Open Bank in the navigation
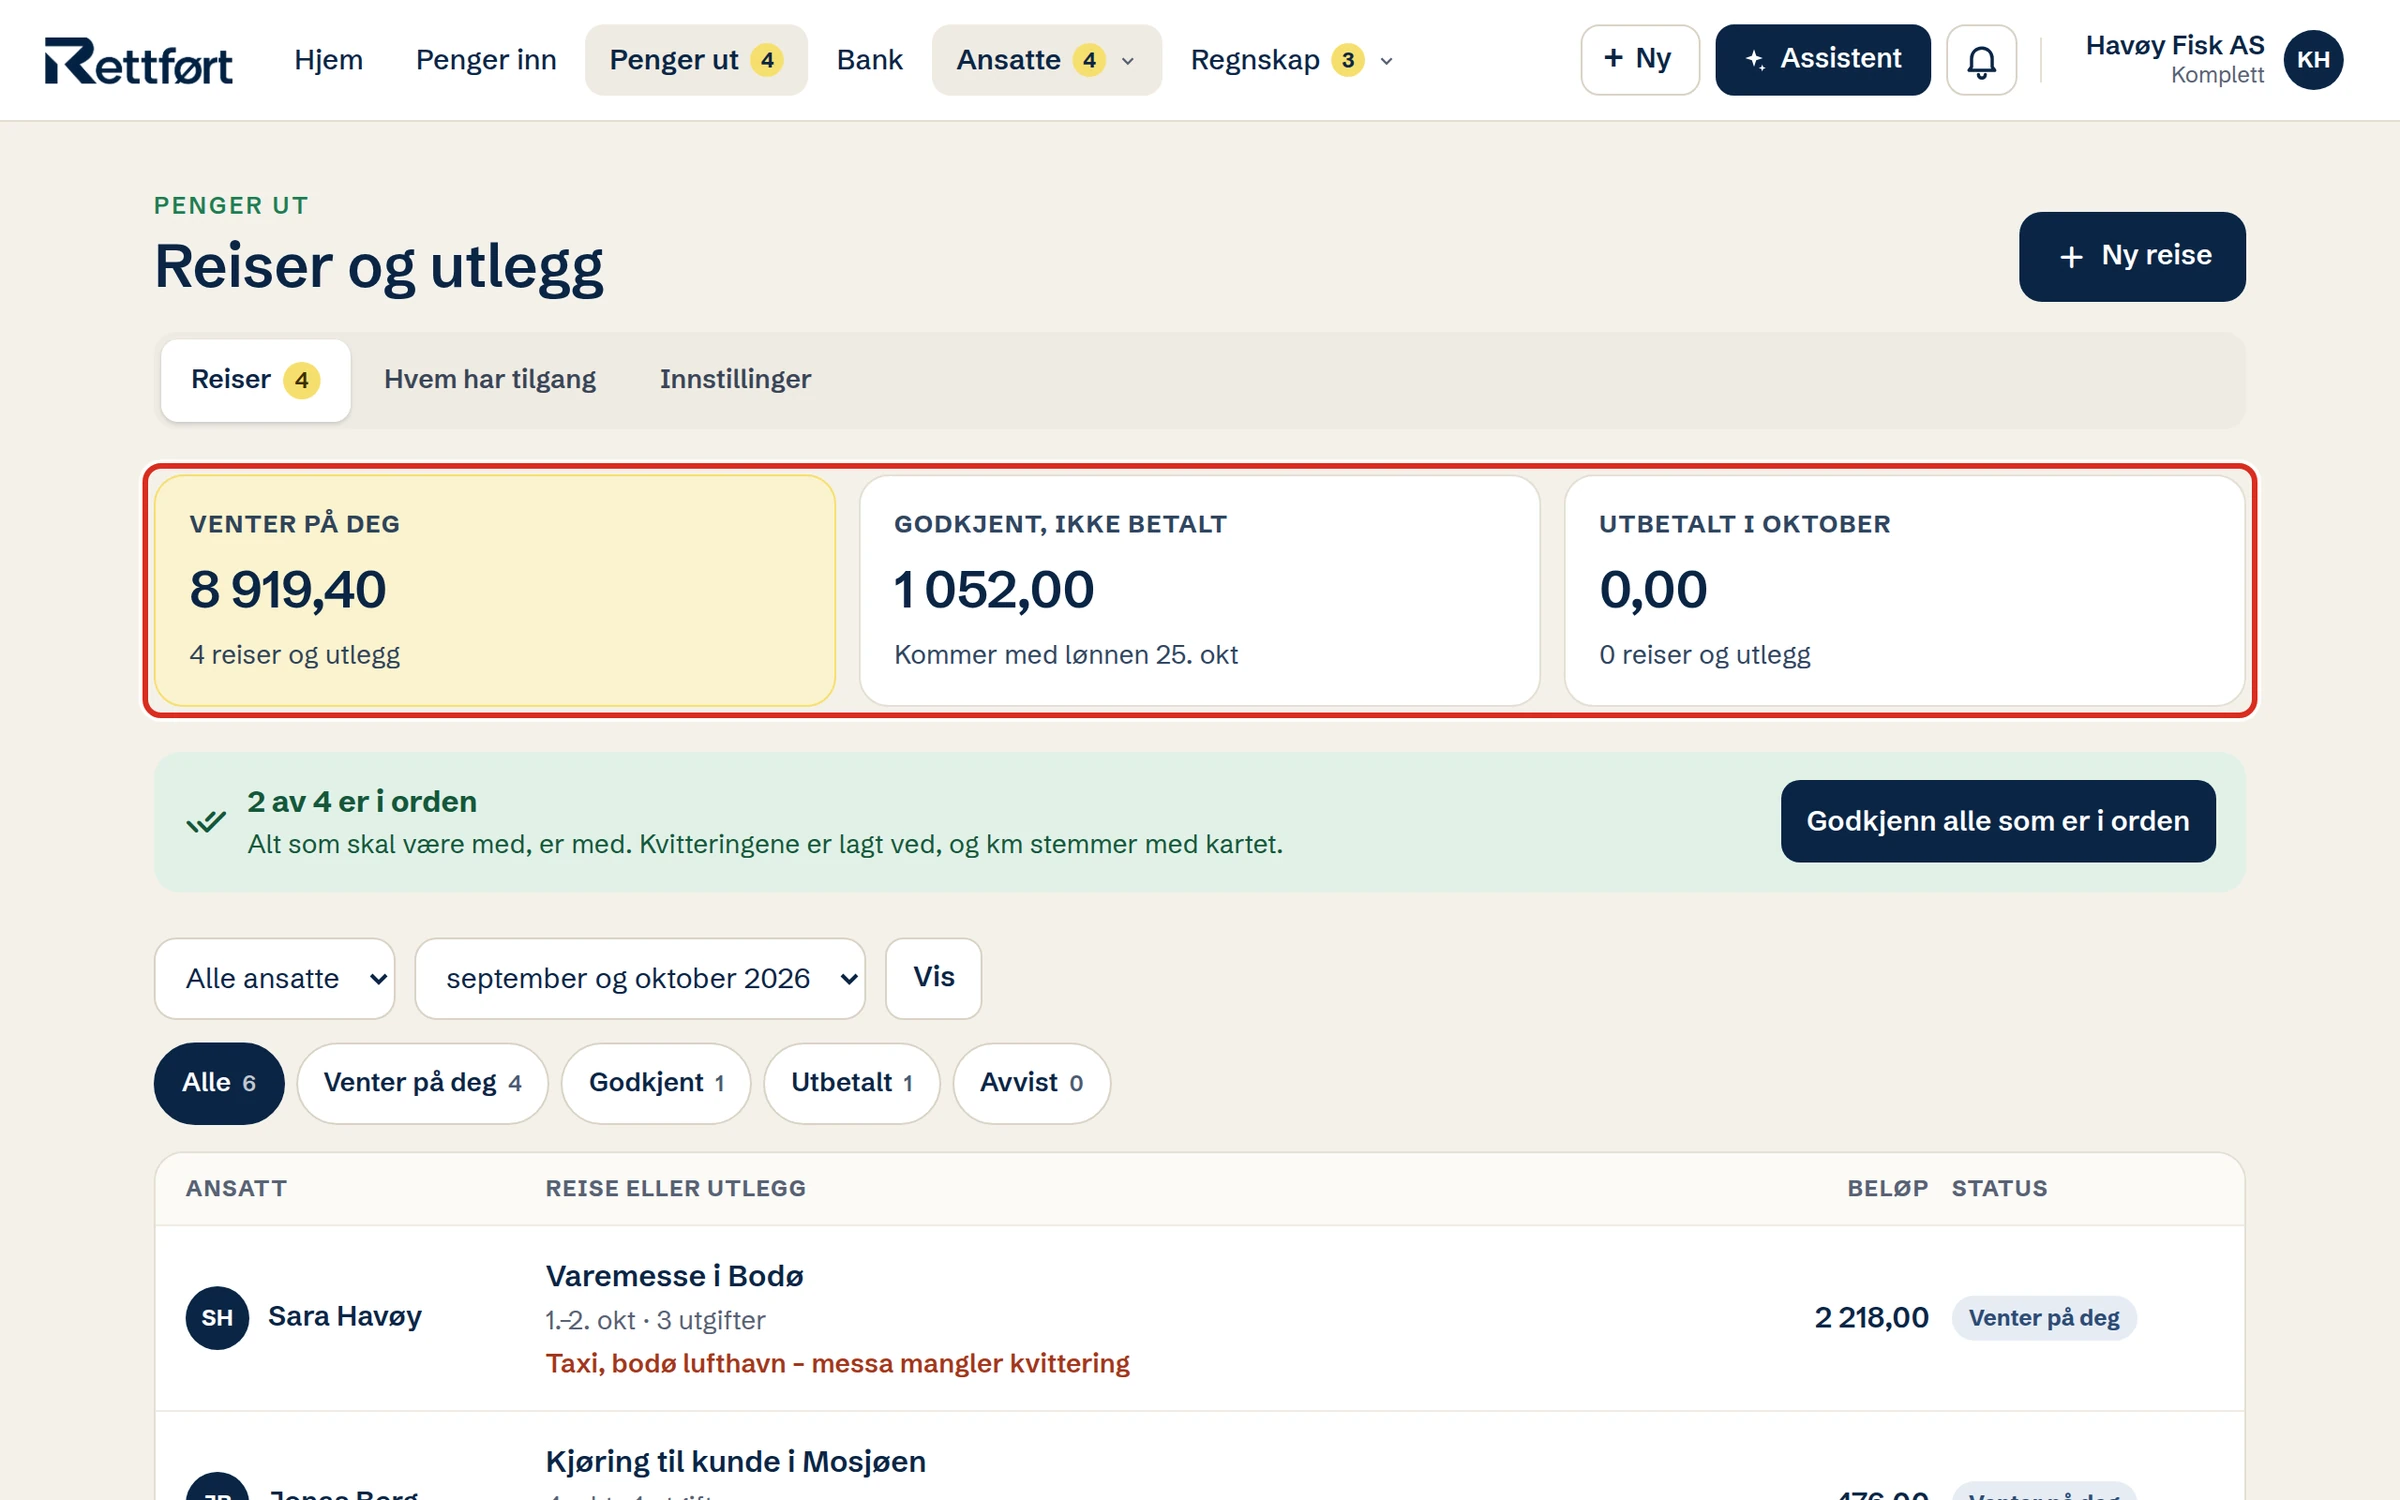This screenshot has height=1500, width=2400. pos(870,60)
